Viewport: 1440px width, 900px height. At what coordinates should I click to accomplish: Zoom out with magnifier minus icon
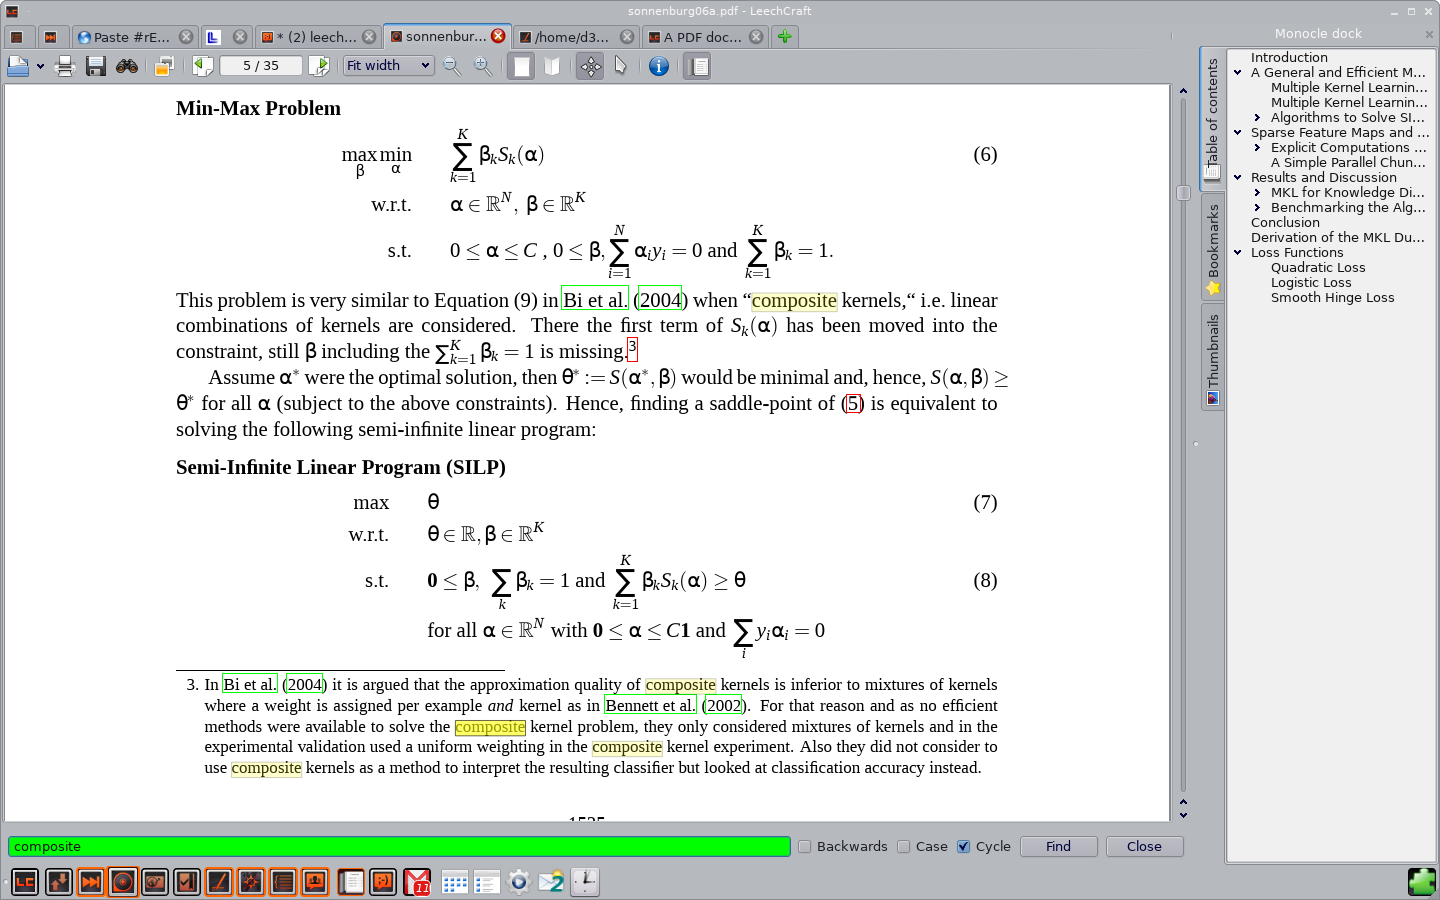pos(452,66)
